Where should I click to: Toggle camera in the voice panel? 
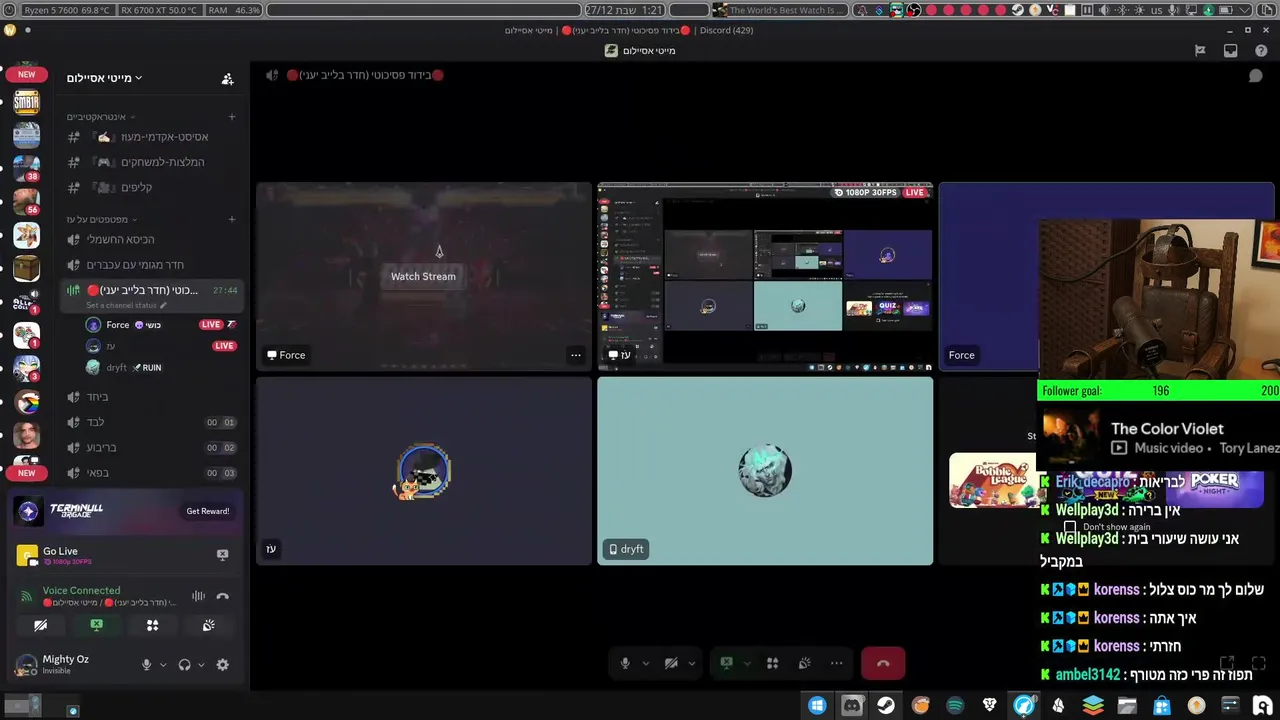click(40, 625)
